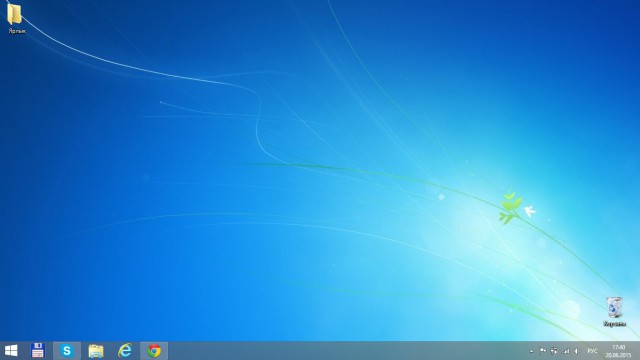This screenshot has width=640, height=360.
Task: Open the clock showing 17:40
Action: tap(618, 351)
